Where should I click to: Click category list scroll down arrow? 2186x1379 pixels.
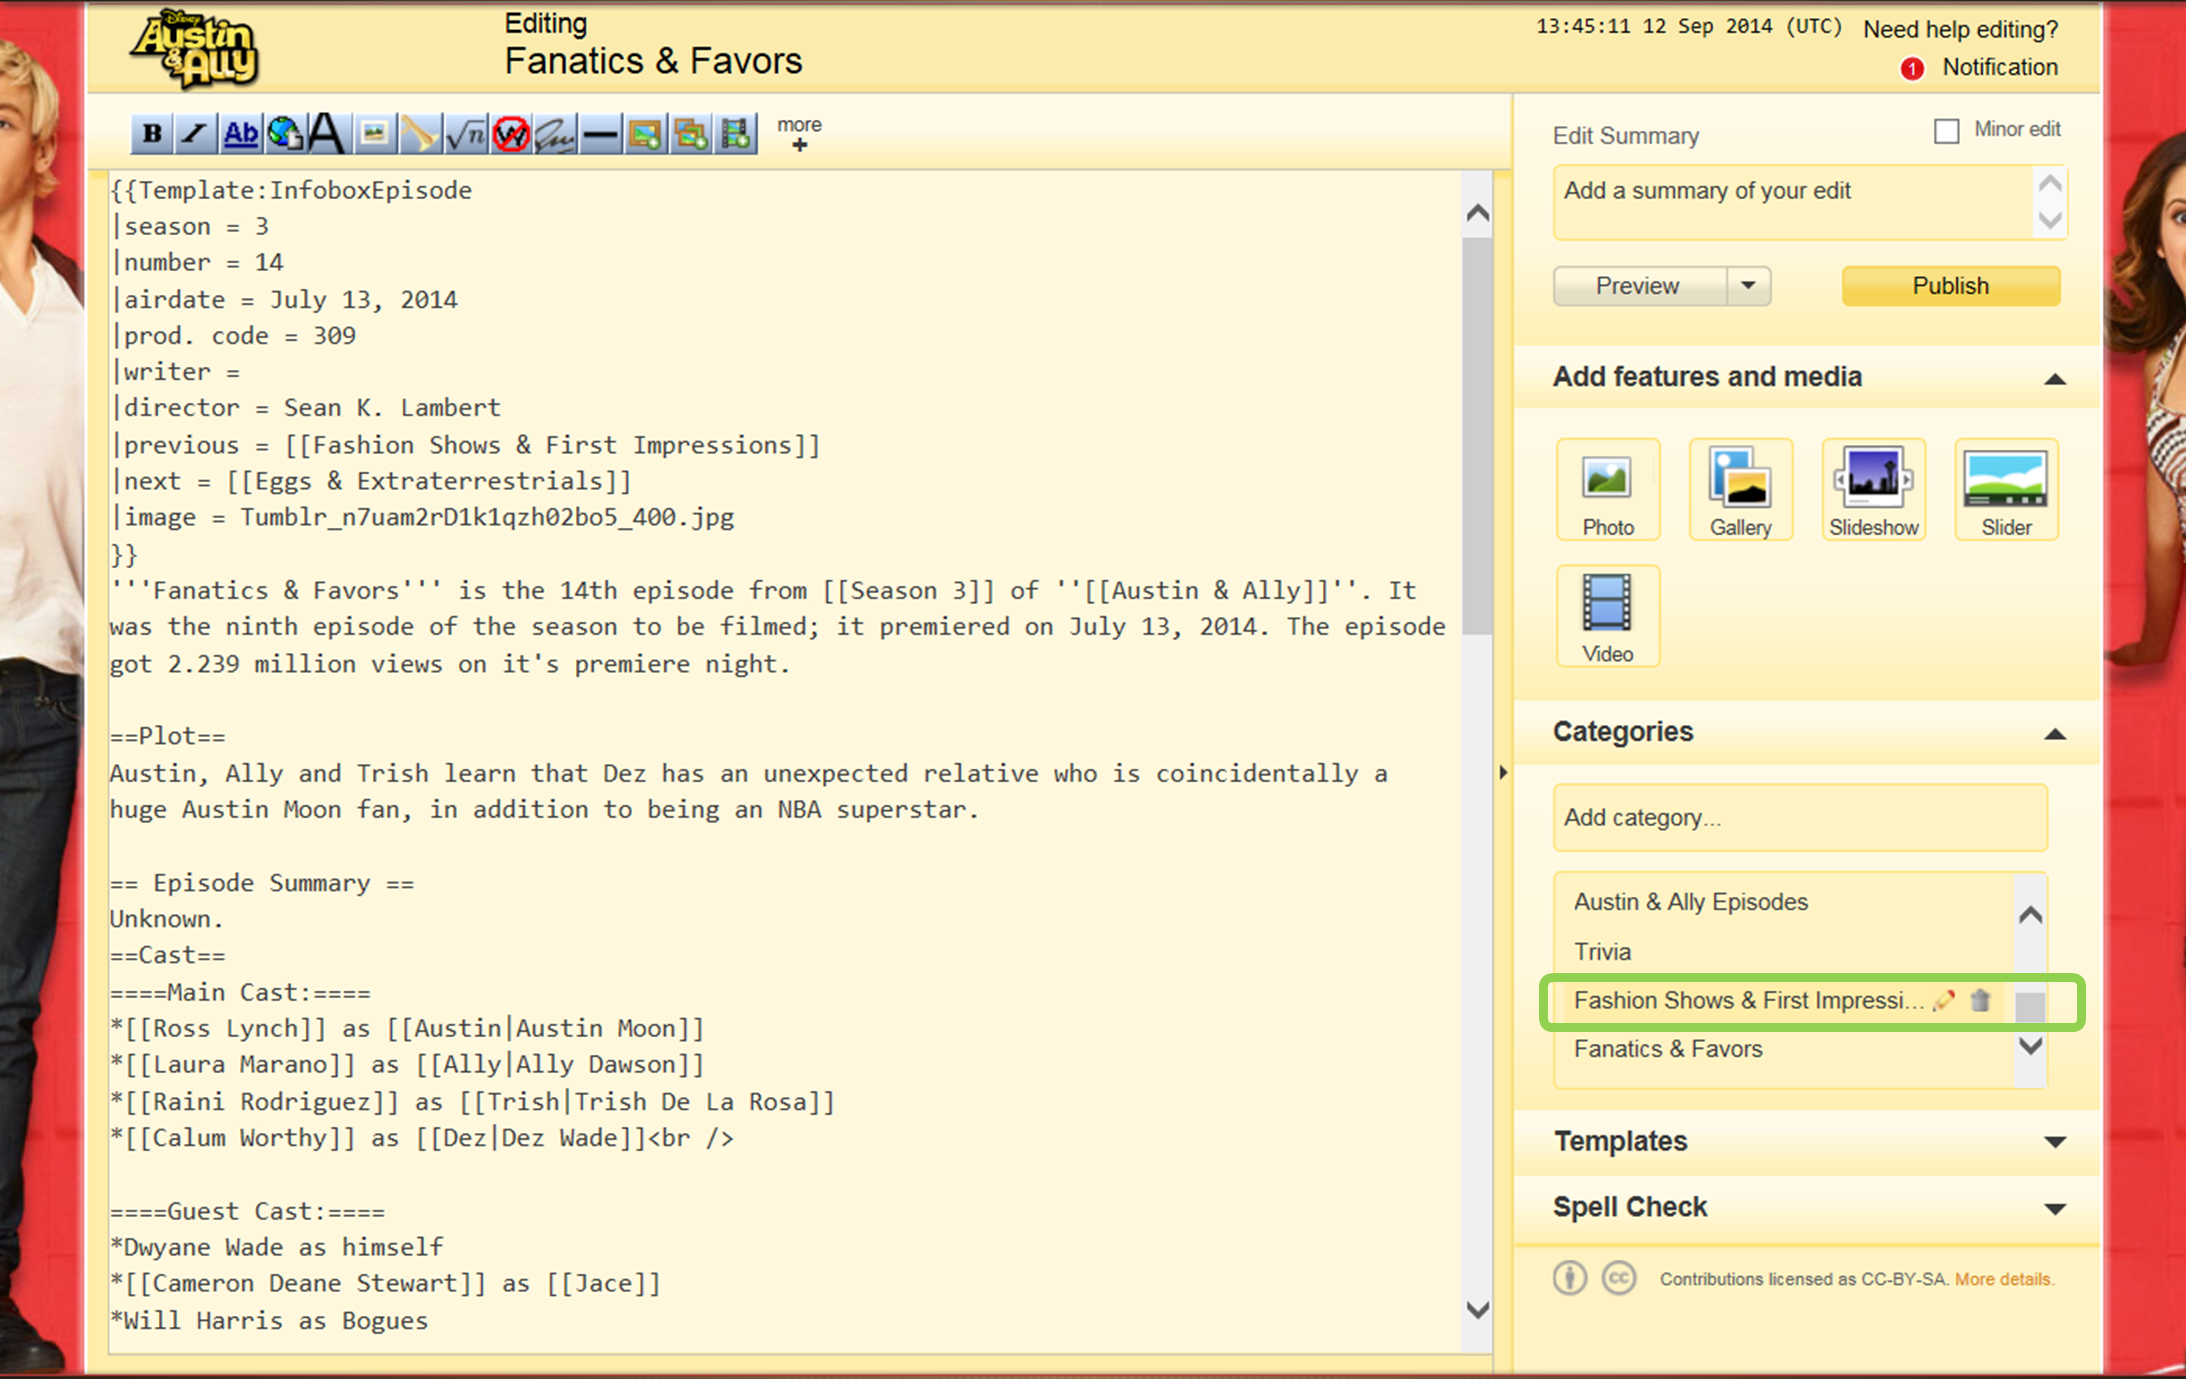click(x=2030, y=1047)
